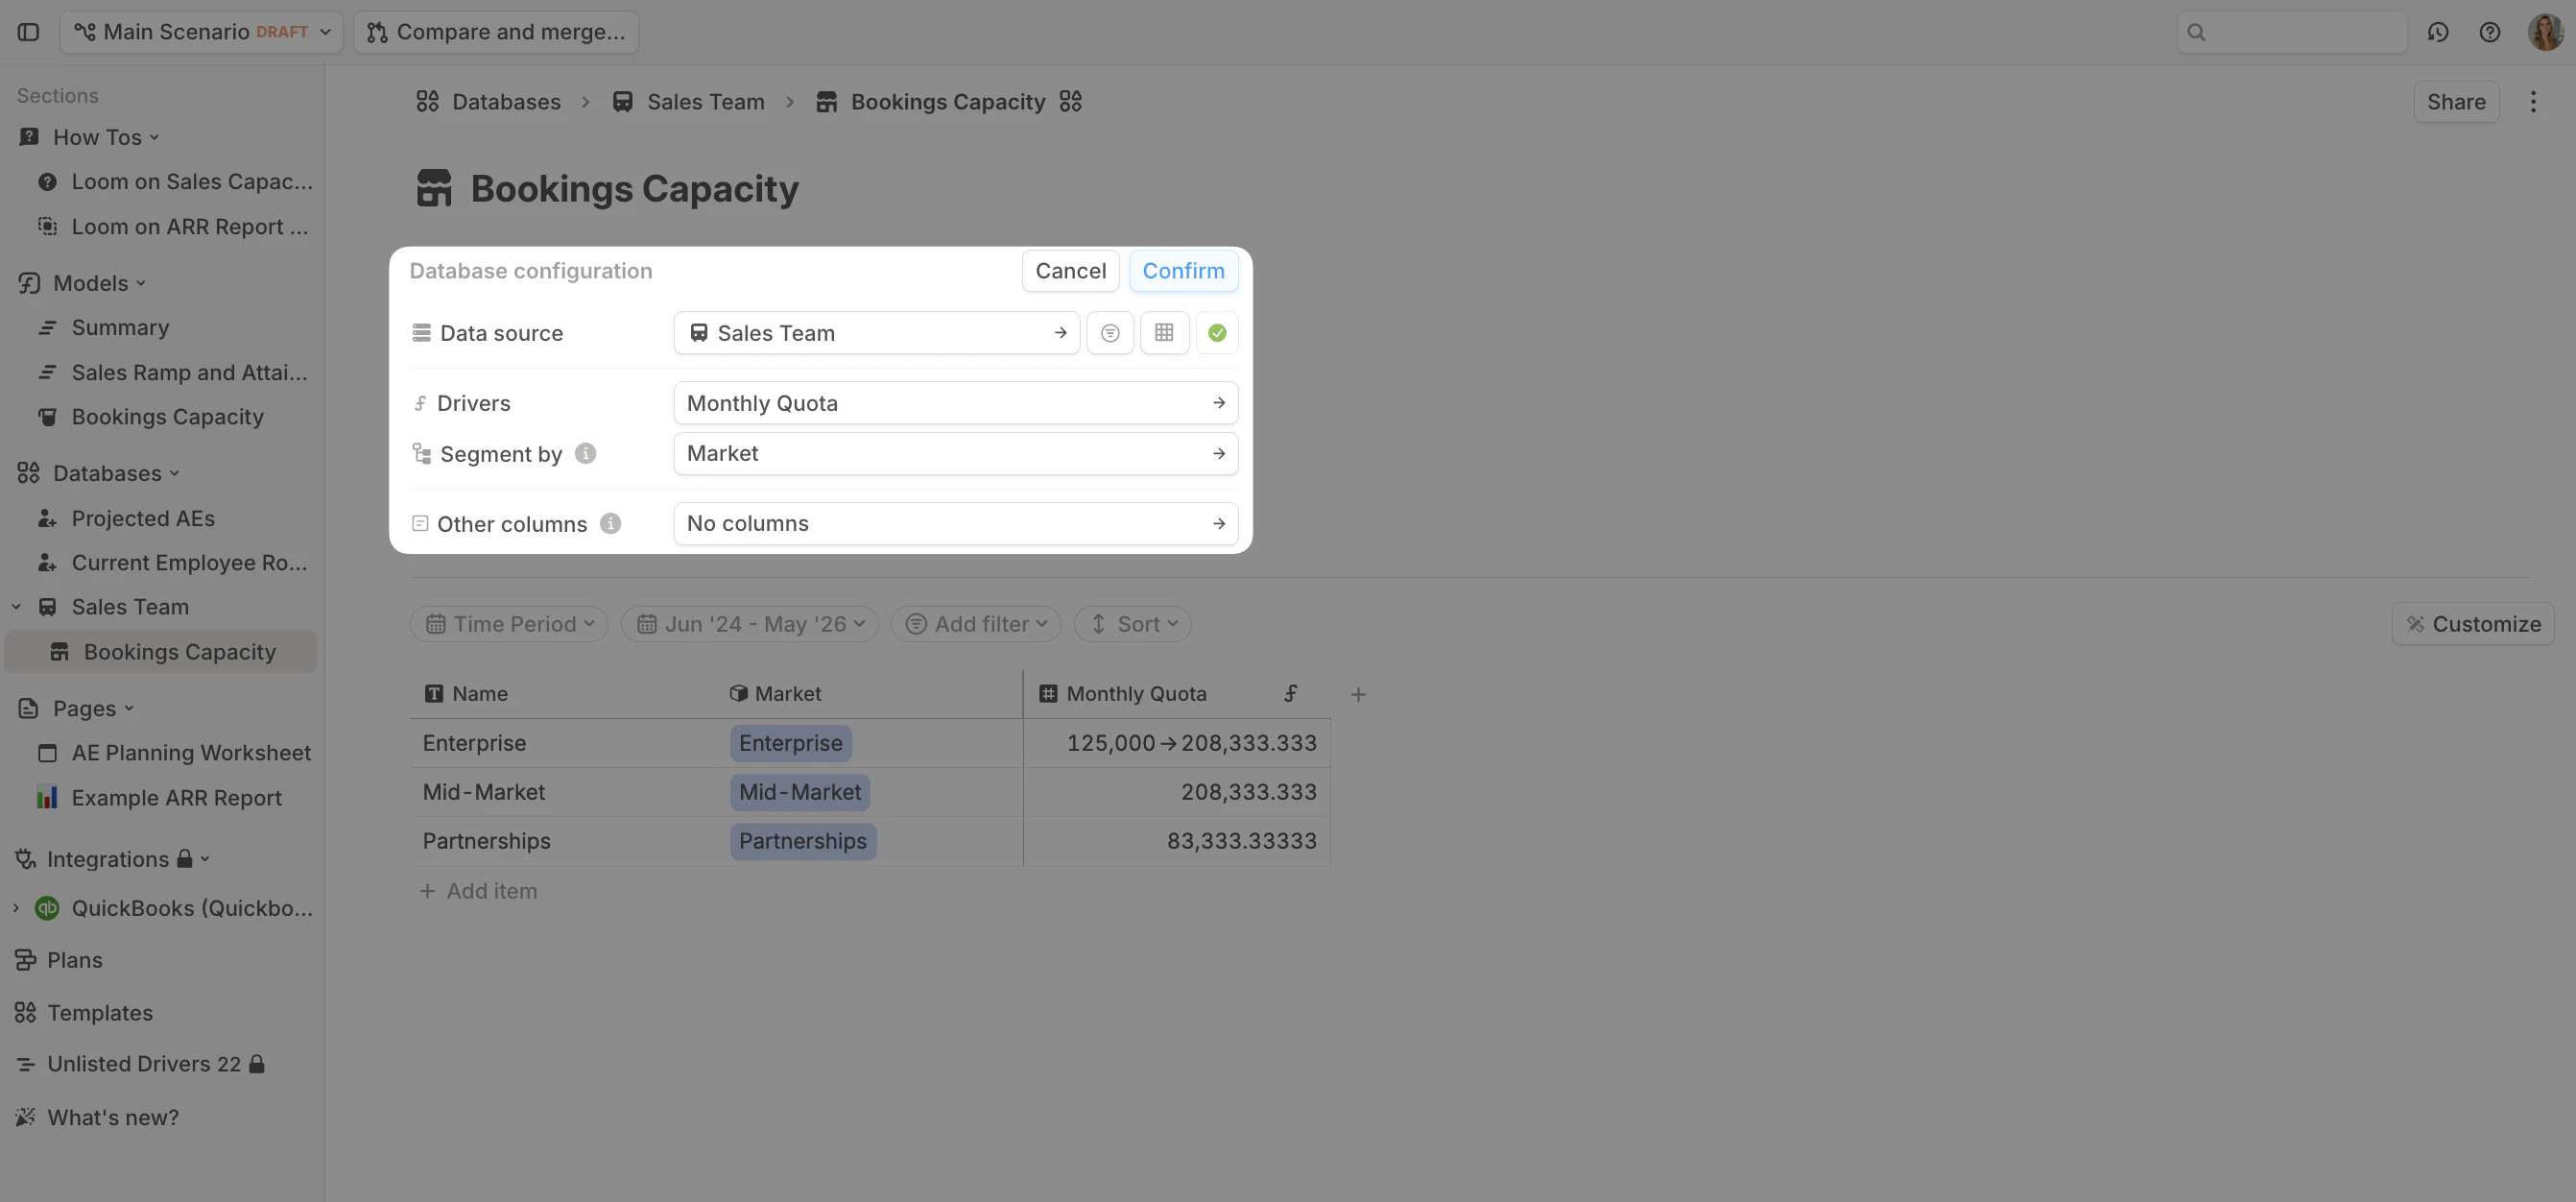Toggle the left sidebar panel icon
This screenshot has width=2576, height=1202.
click(28, 32)
